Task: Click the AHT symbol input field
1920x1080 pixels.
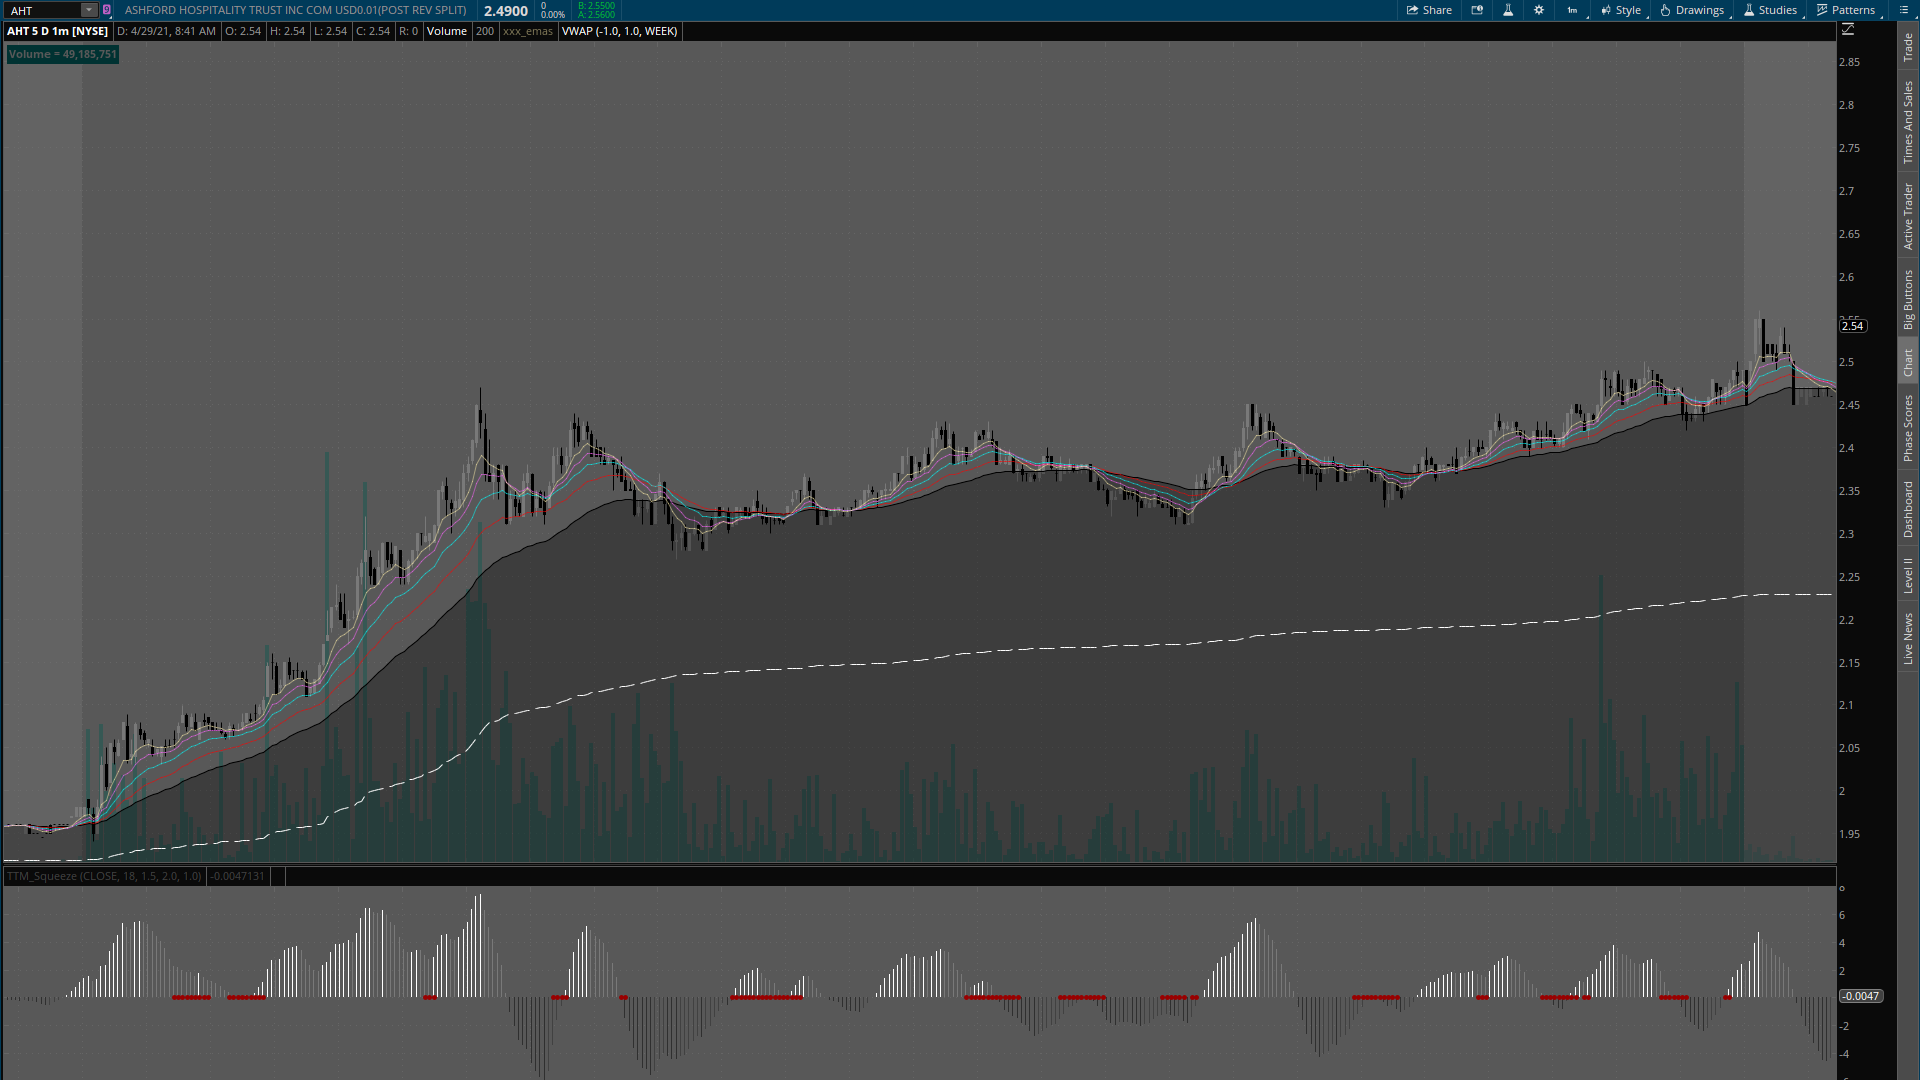Action: (x=42, y=10)
